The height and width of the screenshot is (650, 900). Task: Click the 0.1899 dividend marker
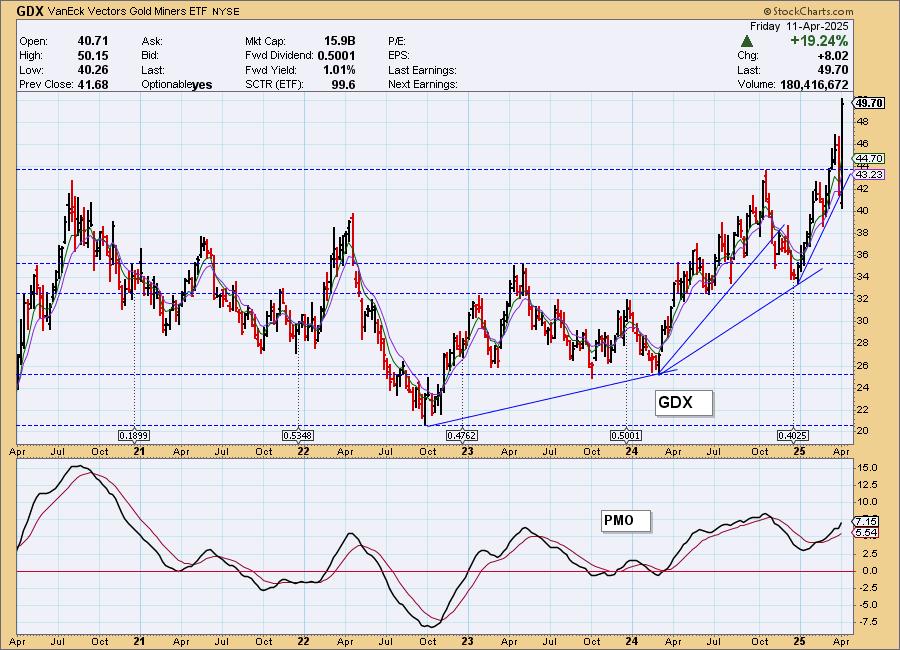click(x=134, y=436)
